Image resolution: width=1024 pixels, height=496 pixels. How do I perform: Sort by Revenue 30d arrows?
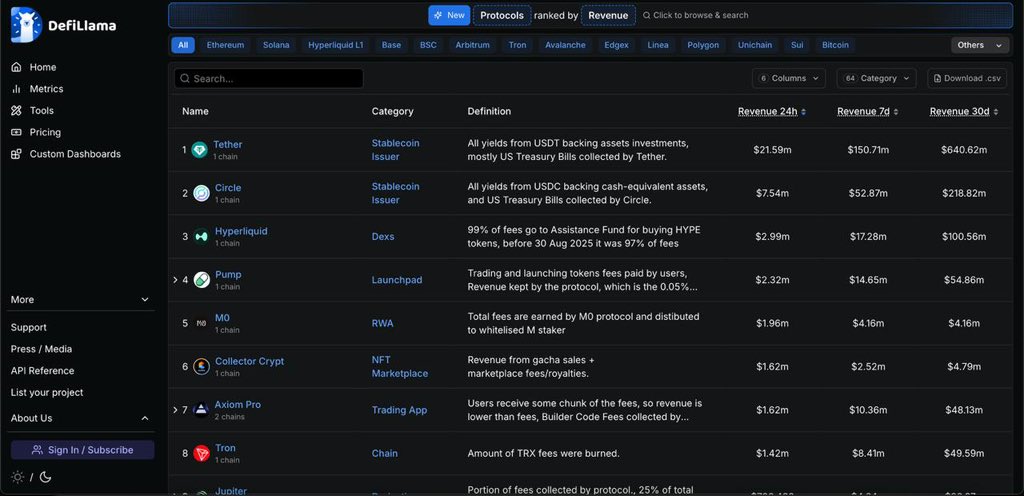pyautogui.click(x=996, y=112)
